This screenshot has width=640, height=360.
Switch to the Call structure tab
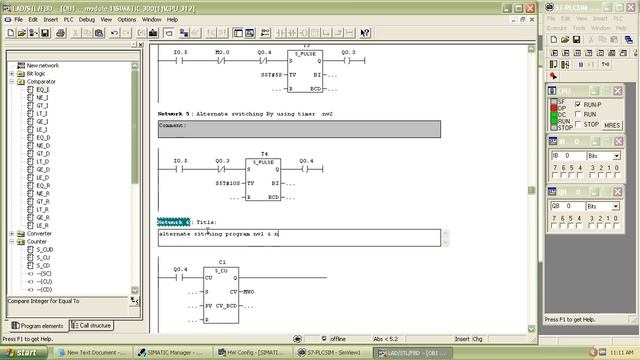point(91,325)
